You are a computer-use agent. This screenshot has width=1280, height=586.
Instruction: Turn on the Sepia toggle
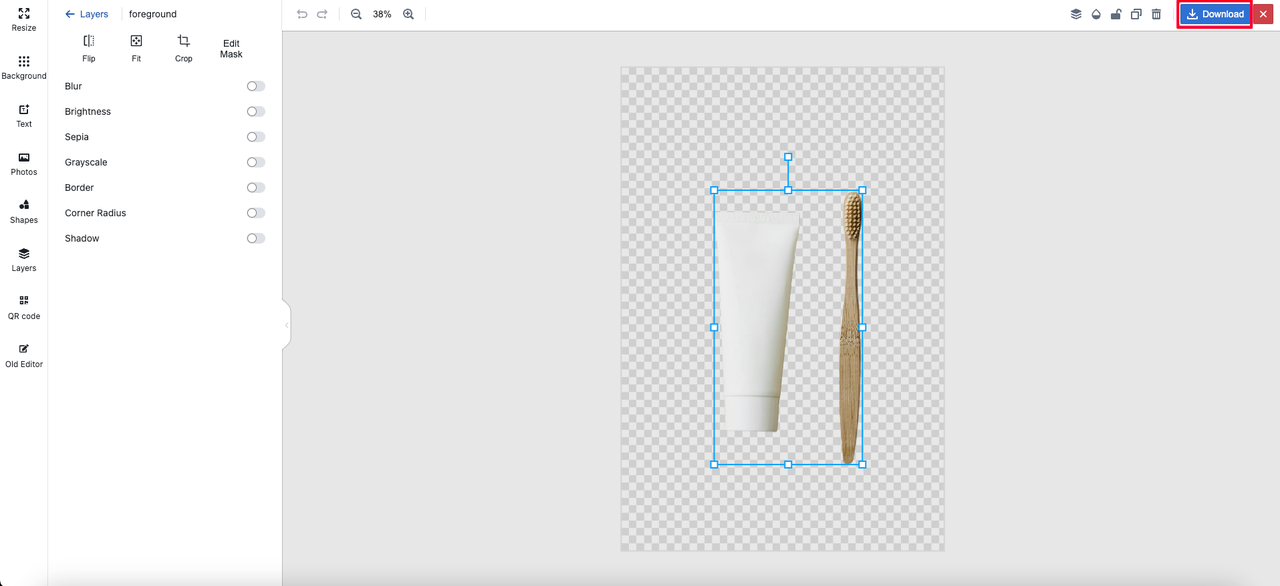[x=256, y=137]
